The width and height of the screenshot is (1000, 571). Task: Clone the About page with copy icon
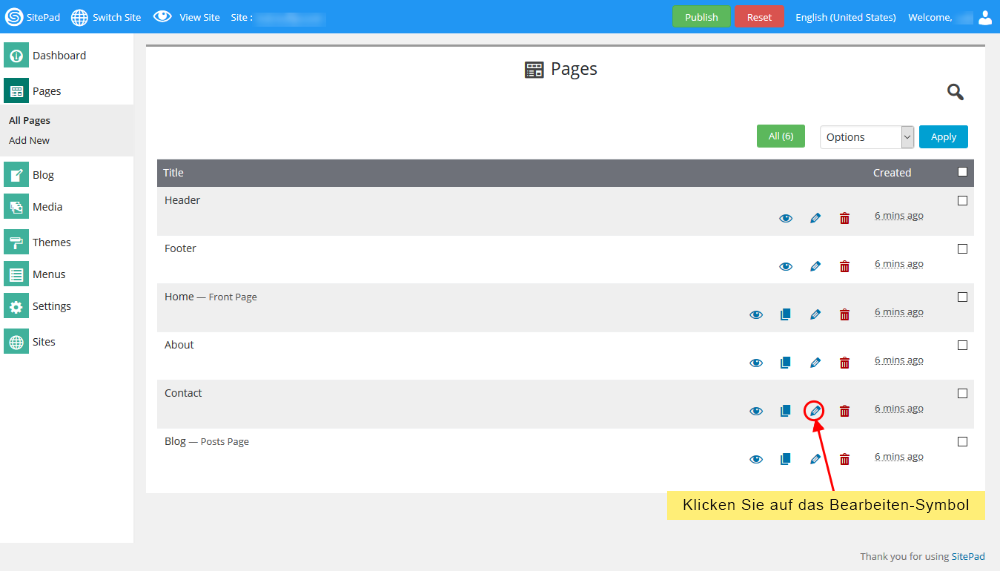(785, 362)
